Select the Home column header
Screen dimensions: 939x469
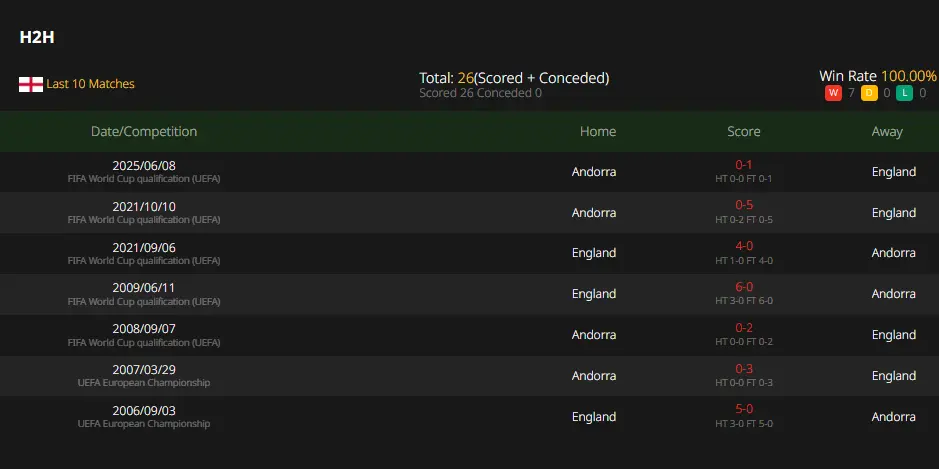pyautogui.click(x=598, y=131)
